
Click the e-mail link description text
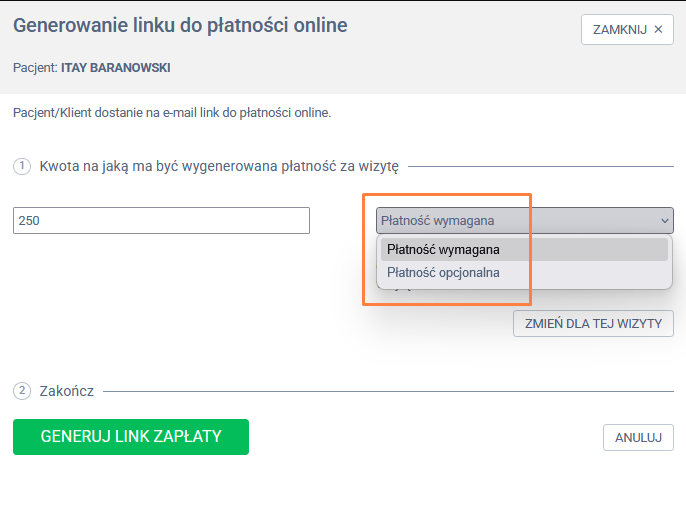point(172,113)
